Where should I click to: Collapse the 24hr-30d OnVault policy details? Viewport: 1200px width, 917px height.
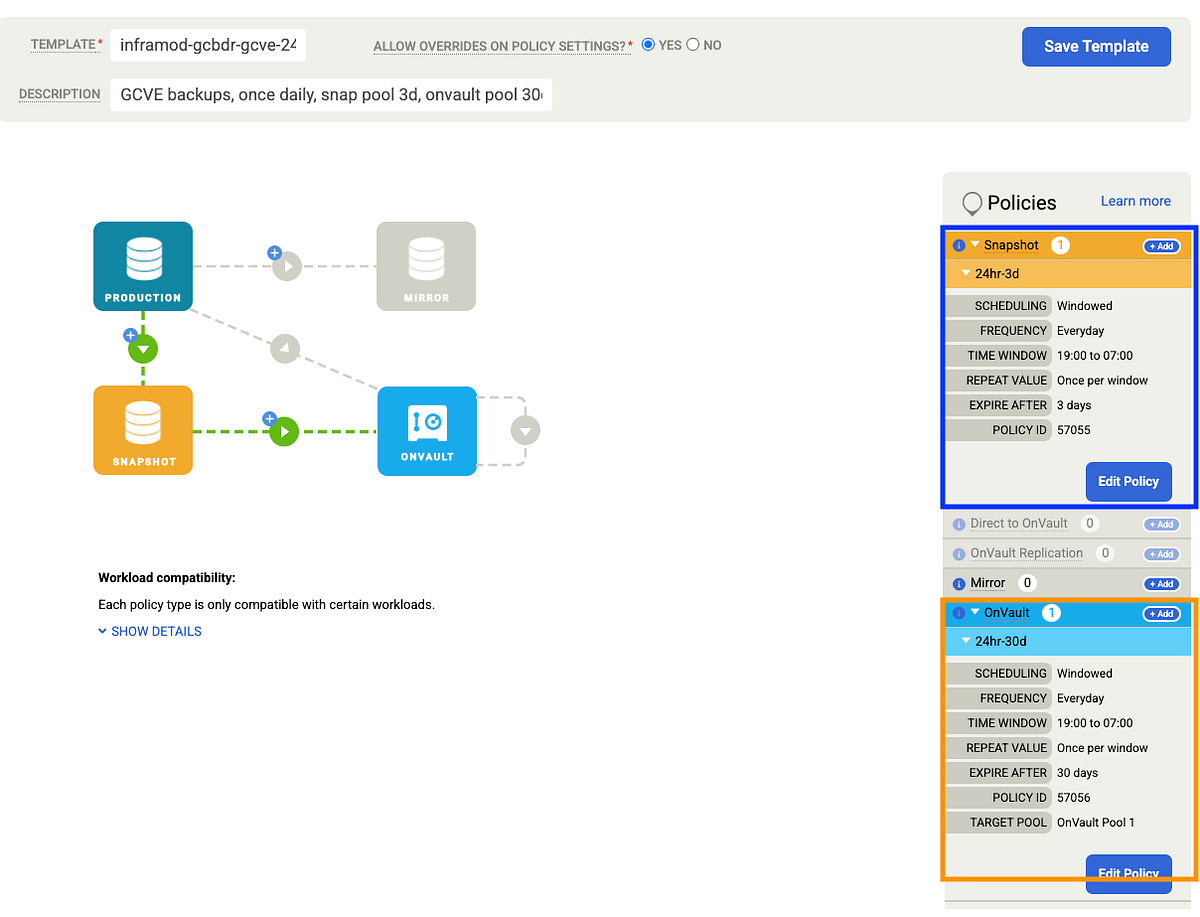tap(966, 641)
